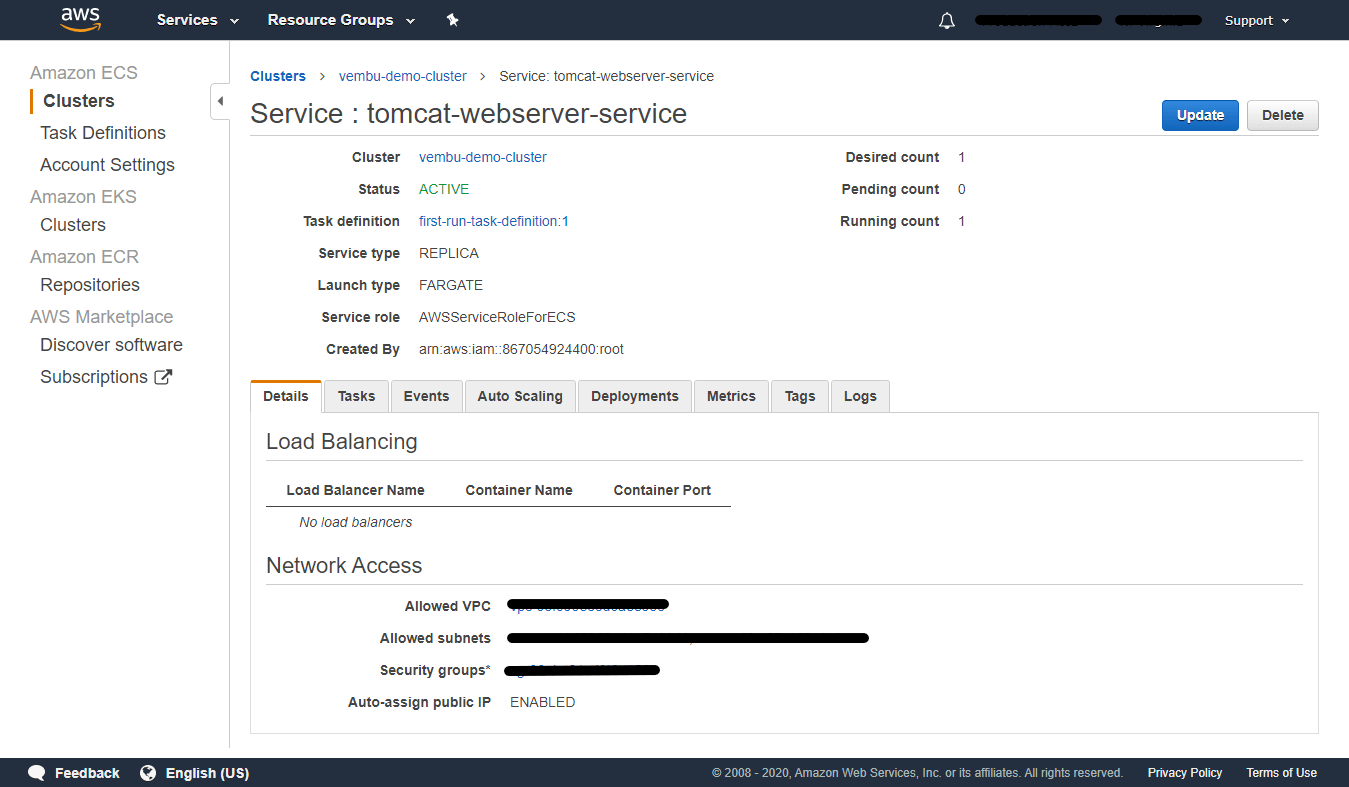Viewport: 1349px width, 787px height.
Task: Click the FARGATE launch type value
Action: (x=451, y=285)
